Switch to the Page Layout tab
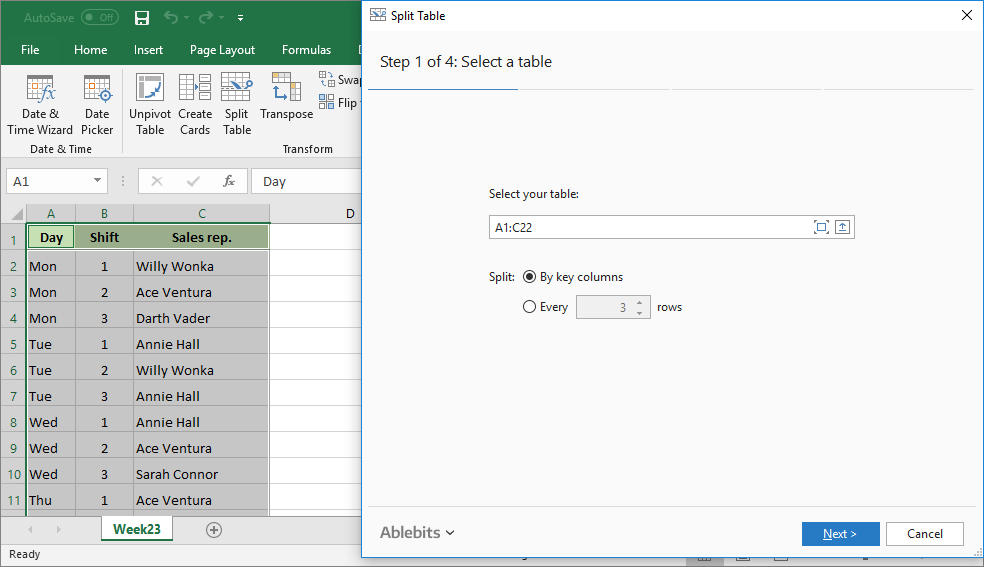Image resolution: width=984 pixels, height=567 pixels. (222, 50)
